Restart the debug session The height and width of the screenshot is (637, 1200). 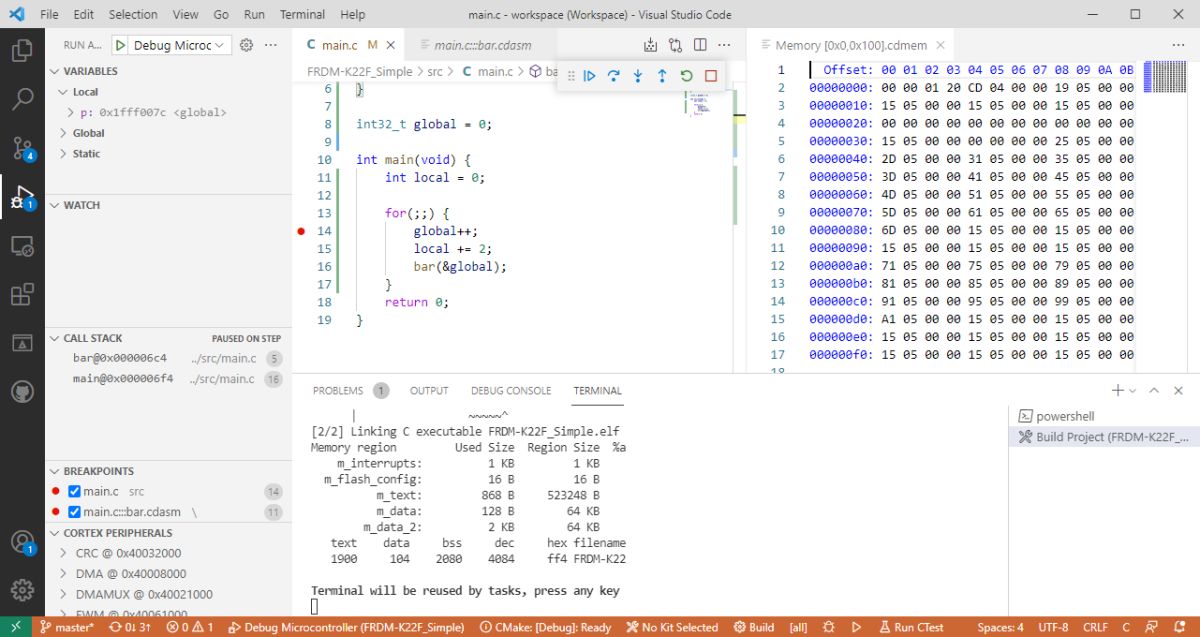pos(686,76)
